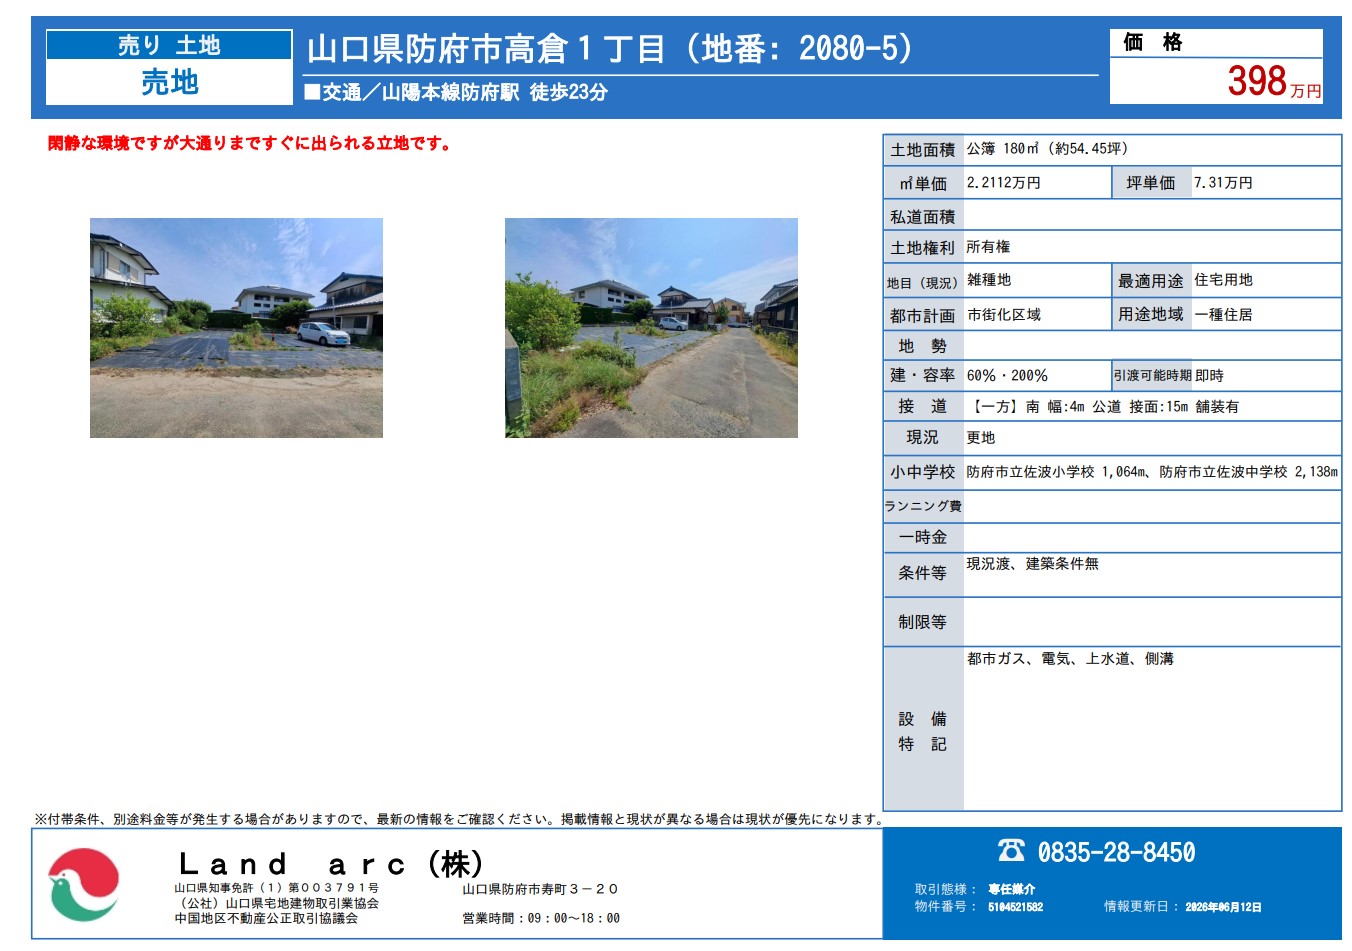Open the right road-side property photo
Viewport: 1352px width, 951px height.
(651, 328)
